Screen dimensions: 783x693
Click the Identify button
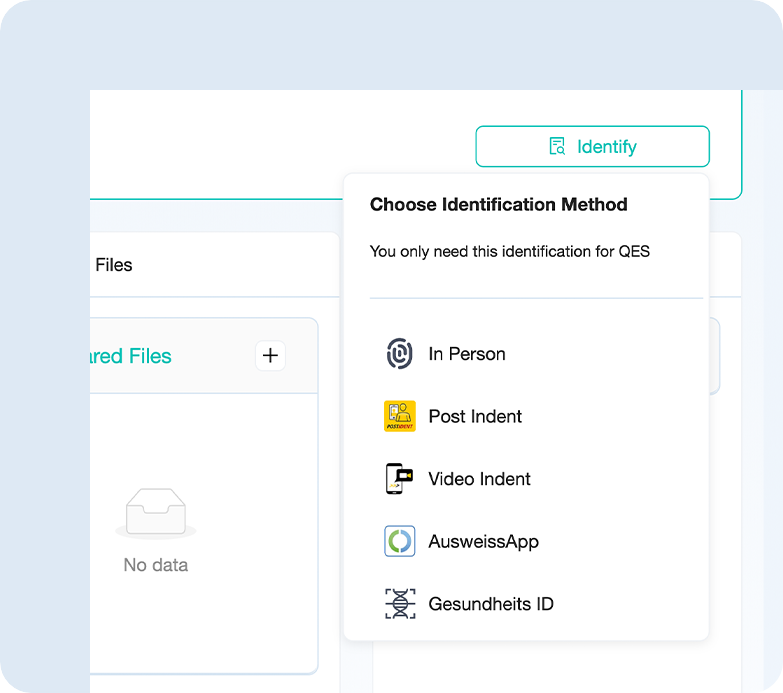(592, 146)
